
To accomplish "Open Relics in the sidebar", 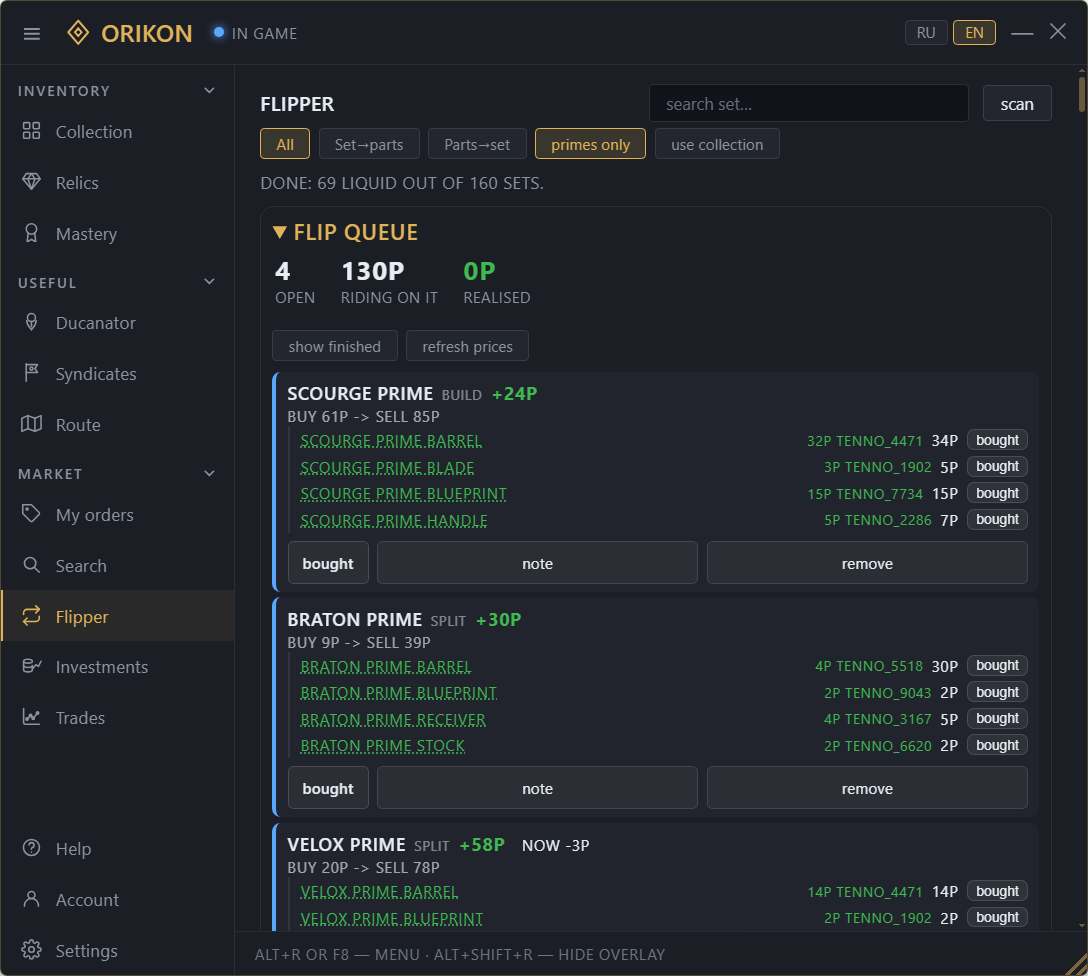I will coord(117,182).
